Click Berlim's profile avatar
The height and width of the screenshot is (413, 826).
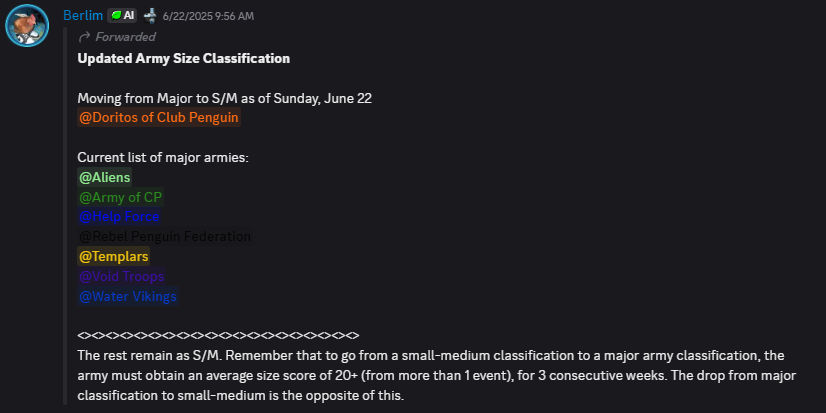coord(27,25)
